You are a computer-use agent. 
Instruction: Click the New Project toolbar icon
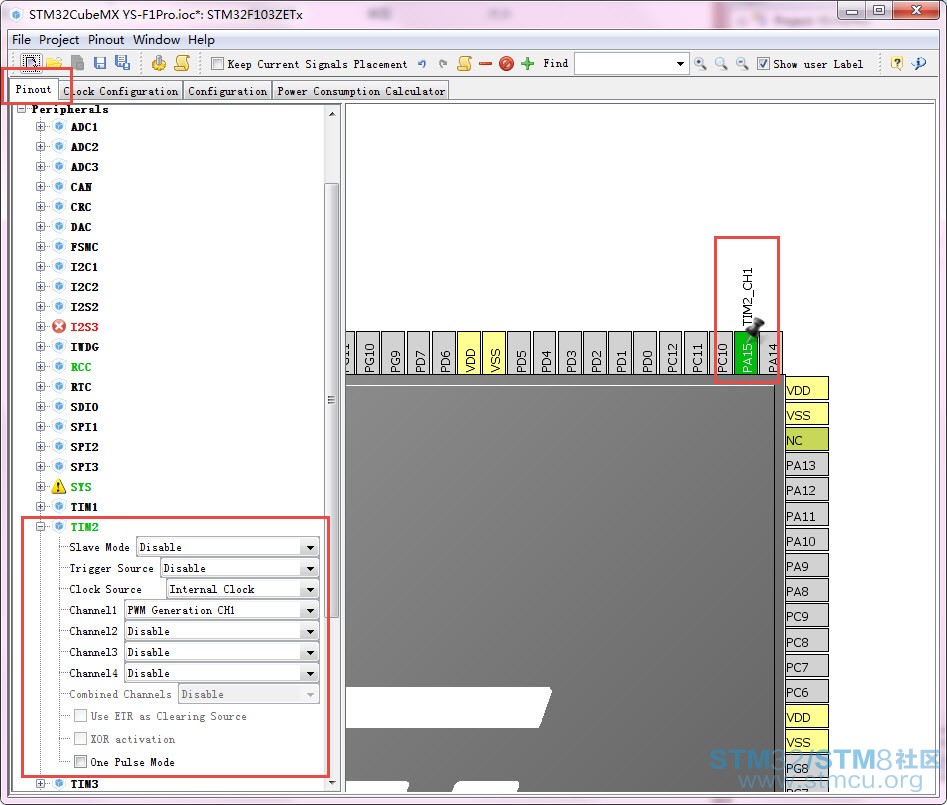point(31,63)
